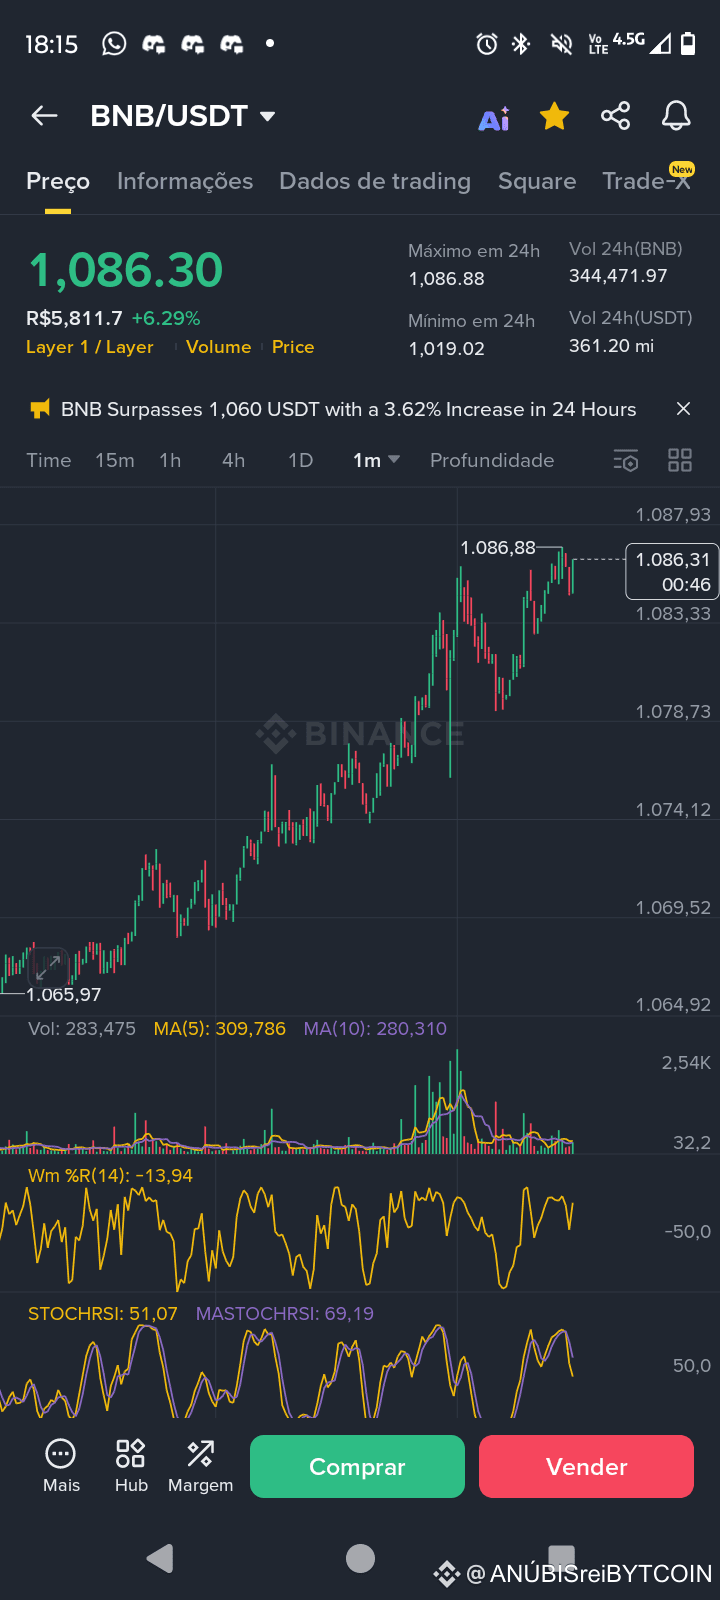Tap the megaphone announcement icon
This screenshot has width=720, height=1600.
tap(40, 409)
